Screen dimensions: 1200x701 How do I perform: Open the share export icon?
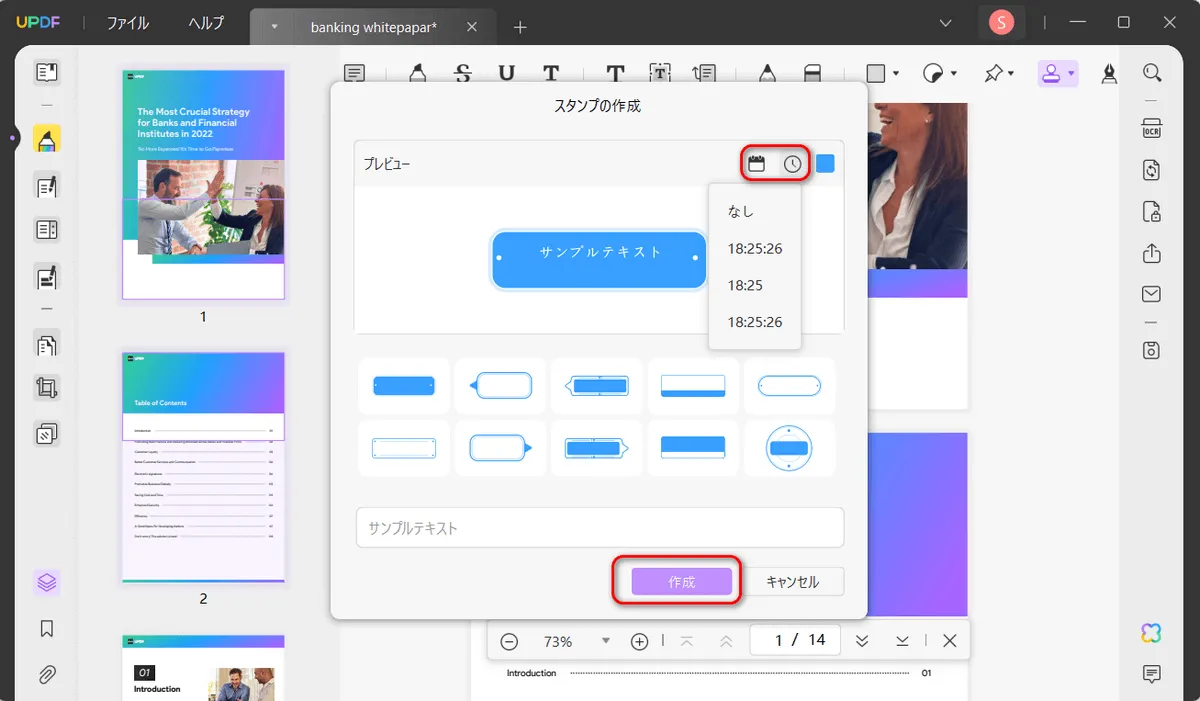click(x=1152, y=253)
